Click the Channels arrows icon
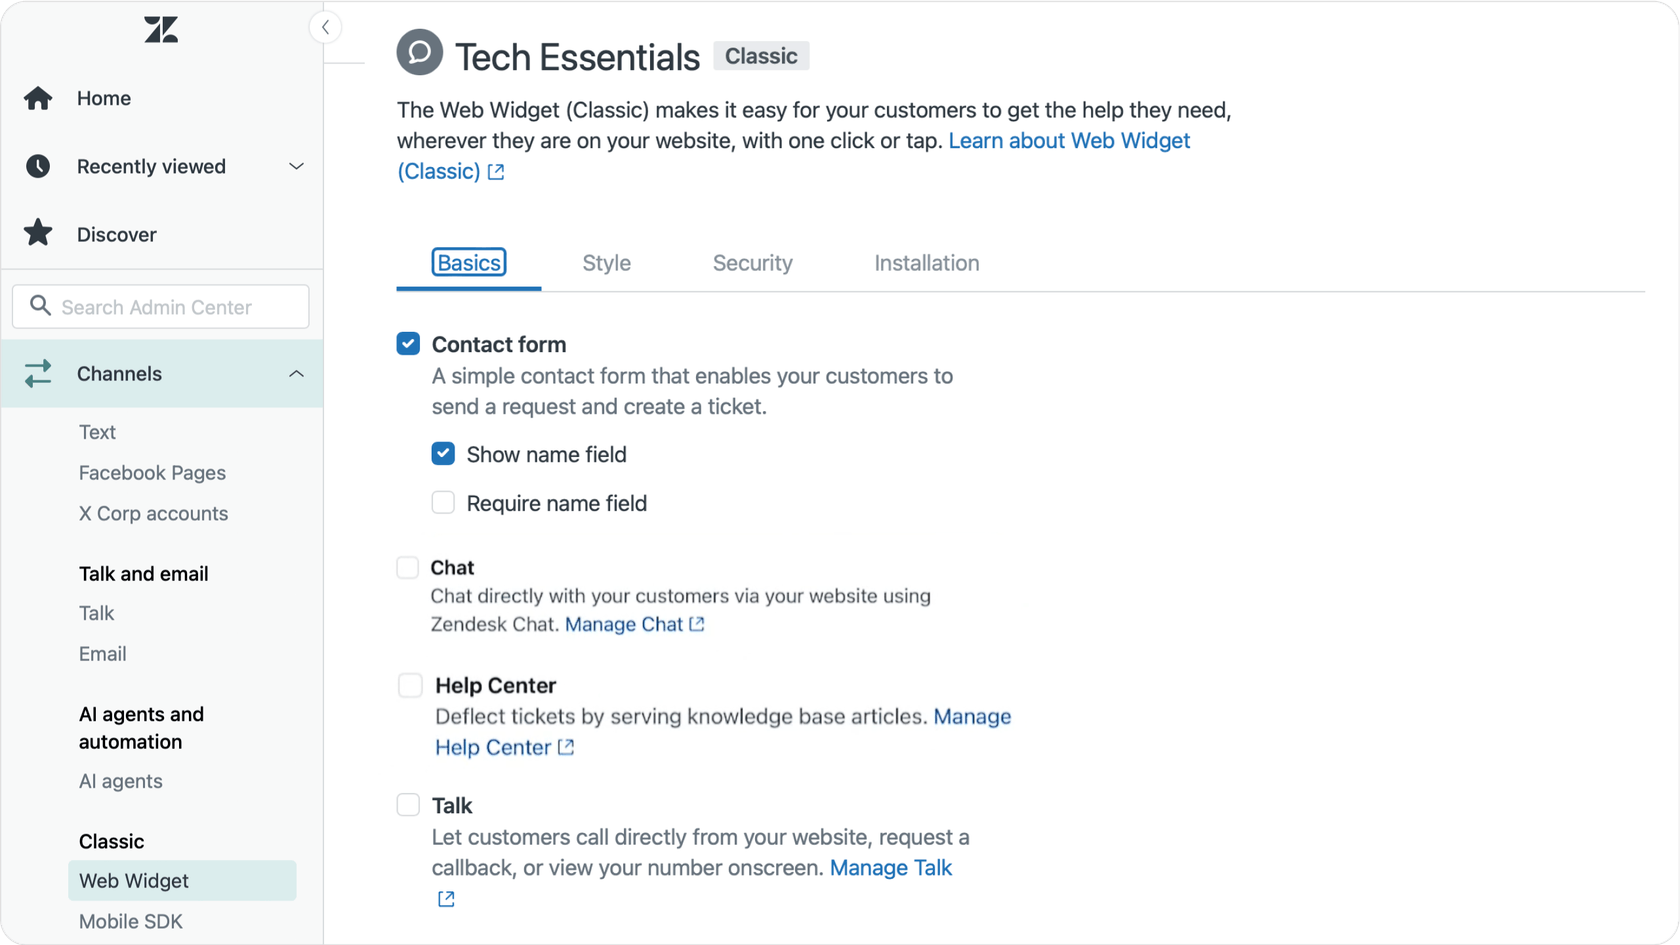This screenshot has width=1680, height=945. tap(38, 374)
